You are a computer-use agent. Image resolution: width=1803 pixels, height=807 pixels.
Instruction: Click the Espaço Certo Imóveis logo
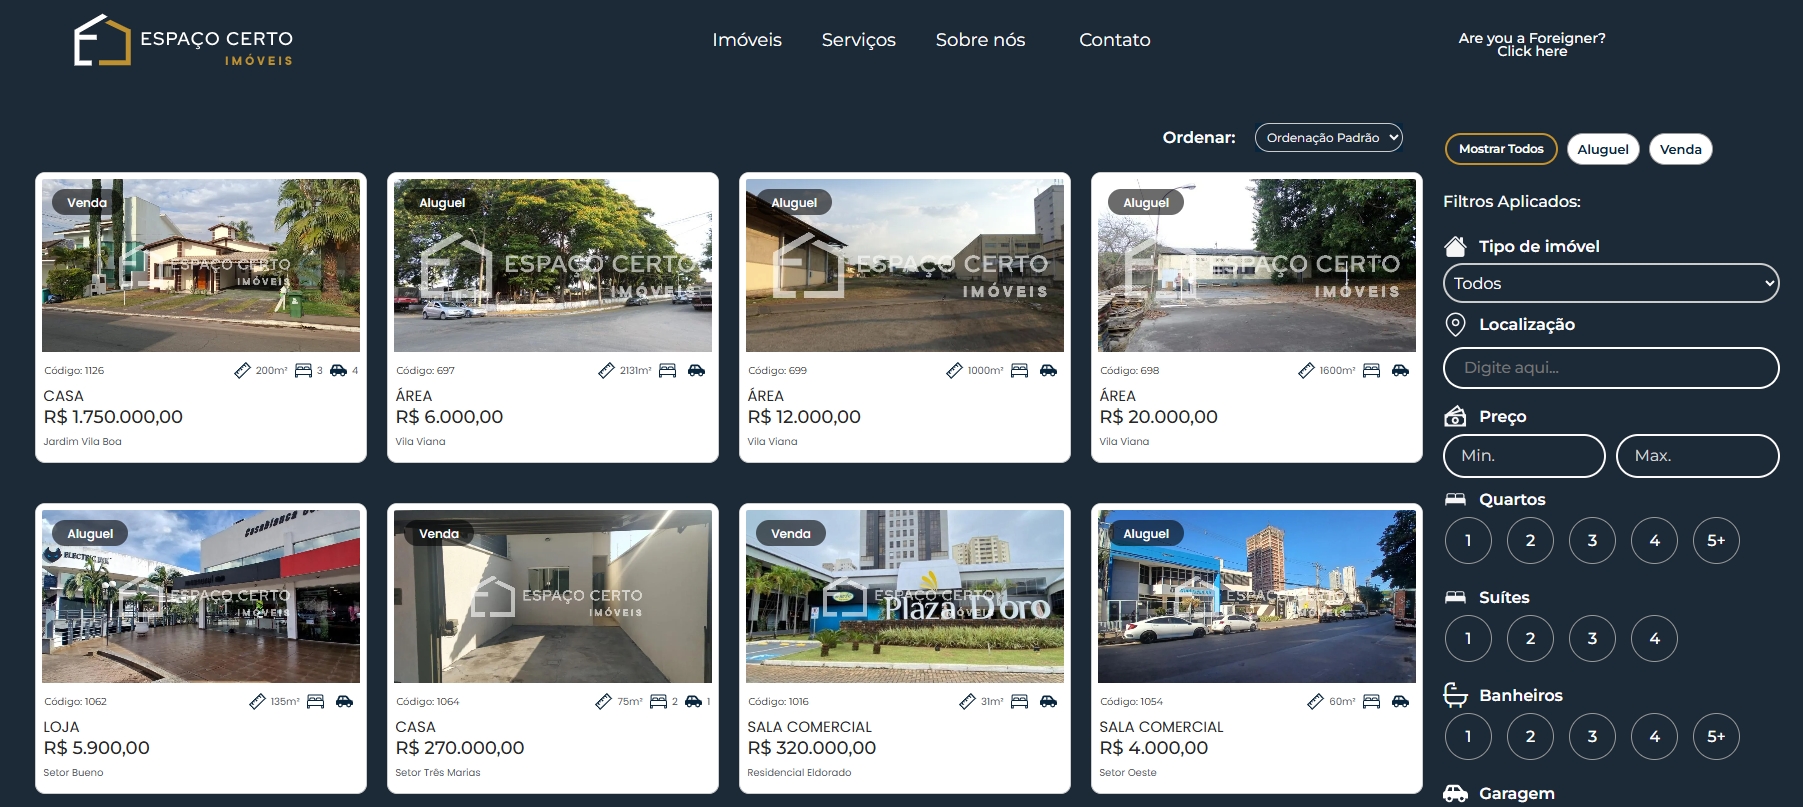coord(183,41)
